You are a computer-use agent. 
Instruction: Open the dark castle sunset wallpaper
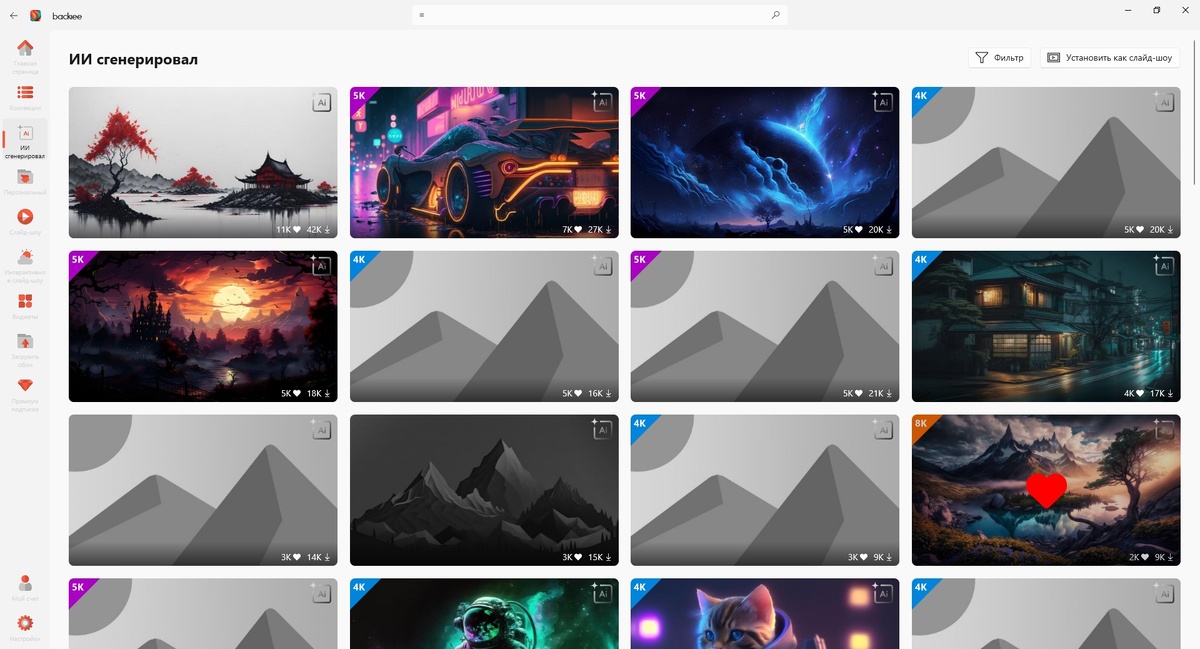[x=203, y=326]
